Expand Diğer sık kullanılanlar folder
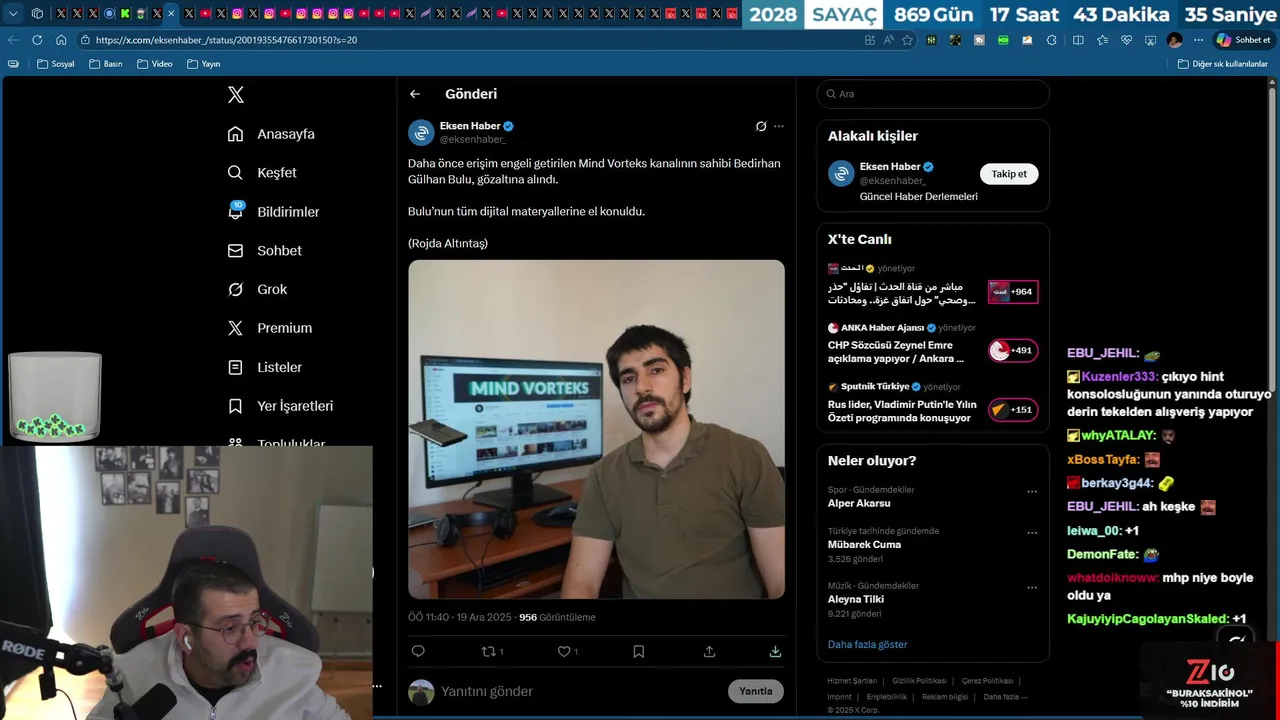The image size is (1280, 720). [1222, 64]
